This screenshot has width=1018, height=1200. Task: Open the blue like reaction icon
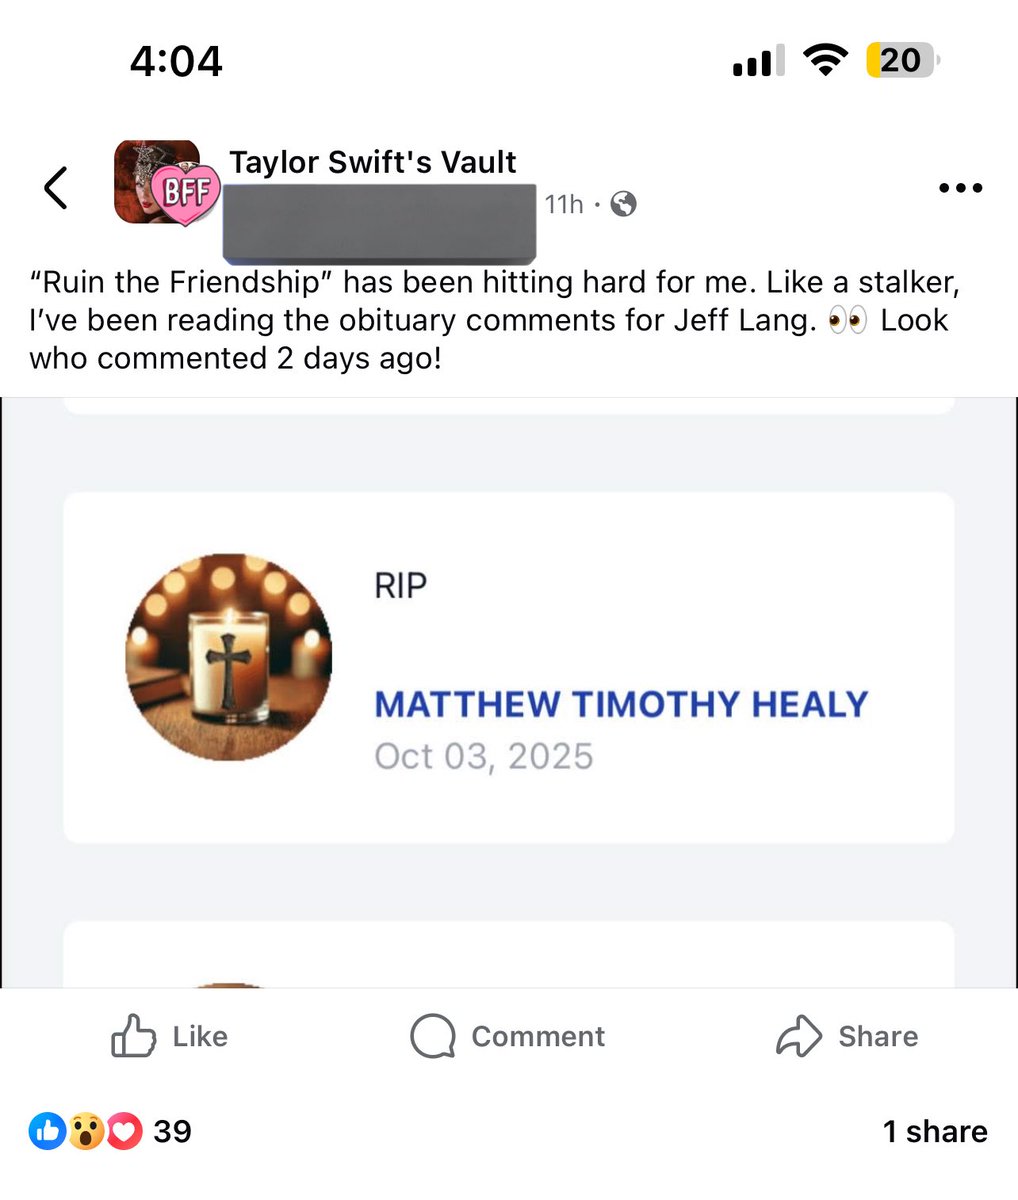click(x=47, y=1131)
